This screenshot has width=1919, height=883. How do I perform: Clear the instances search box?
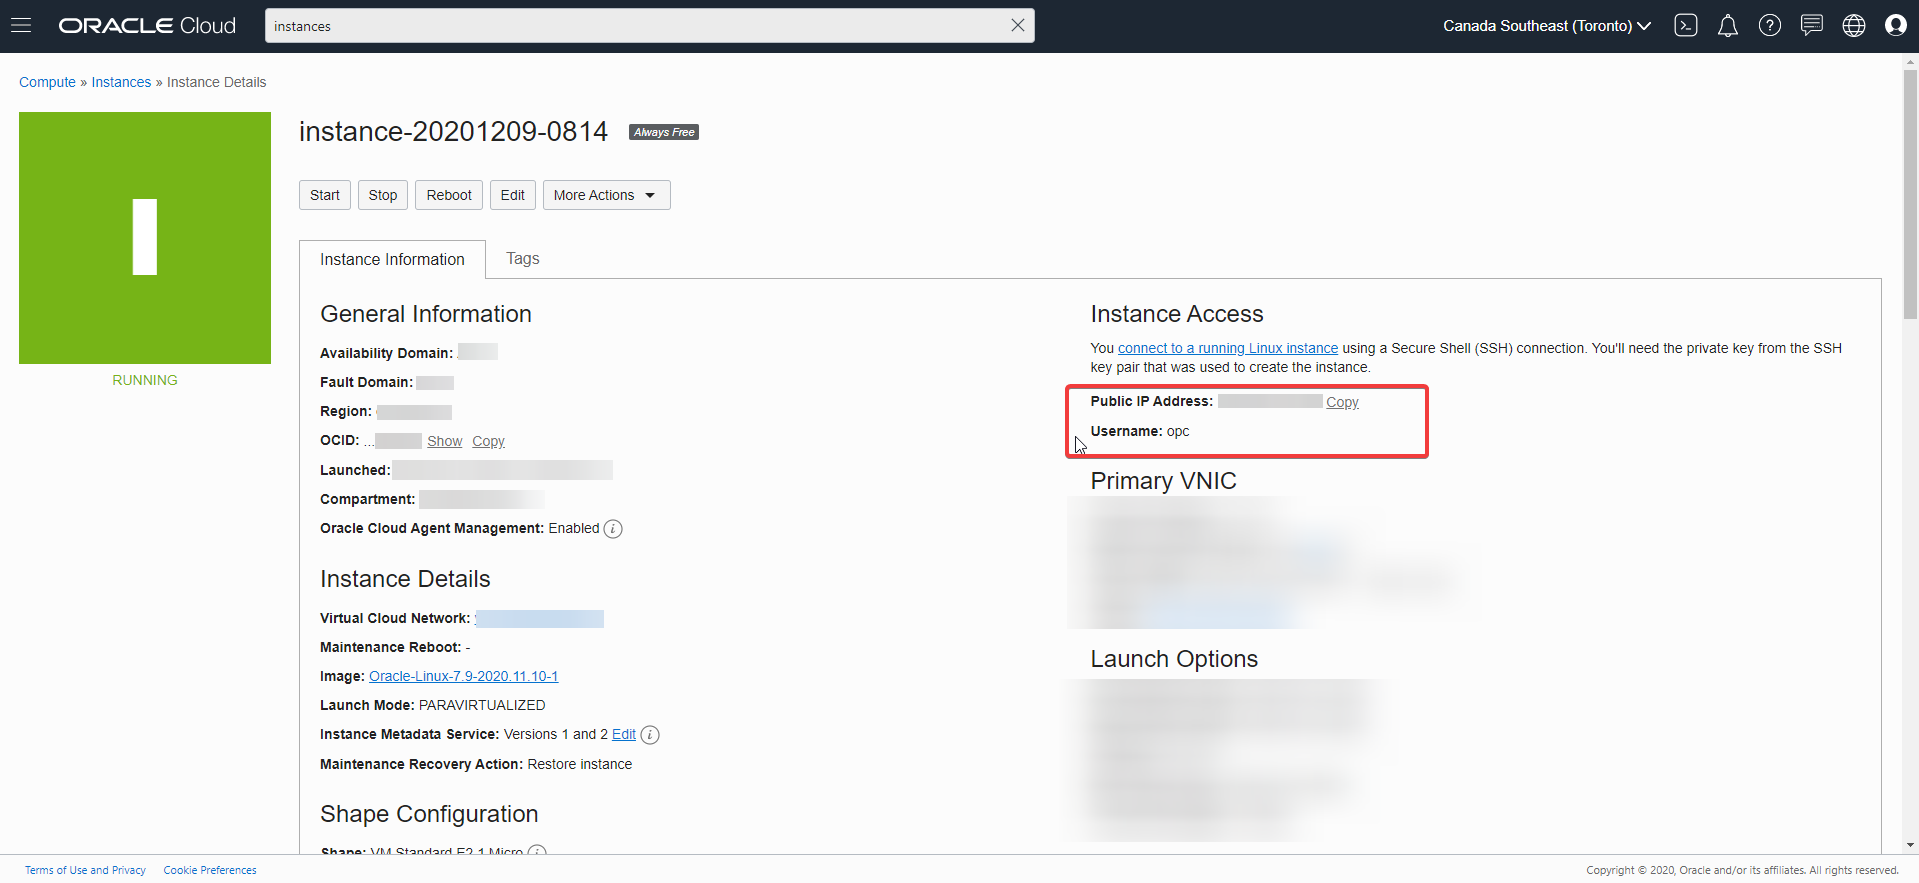pos(1017,26)
